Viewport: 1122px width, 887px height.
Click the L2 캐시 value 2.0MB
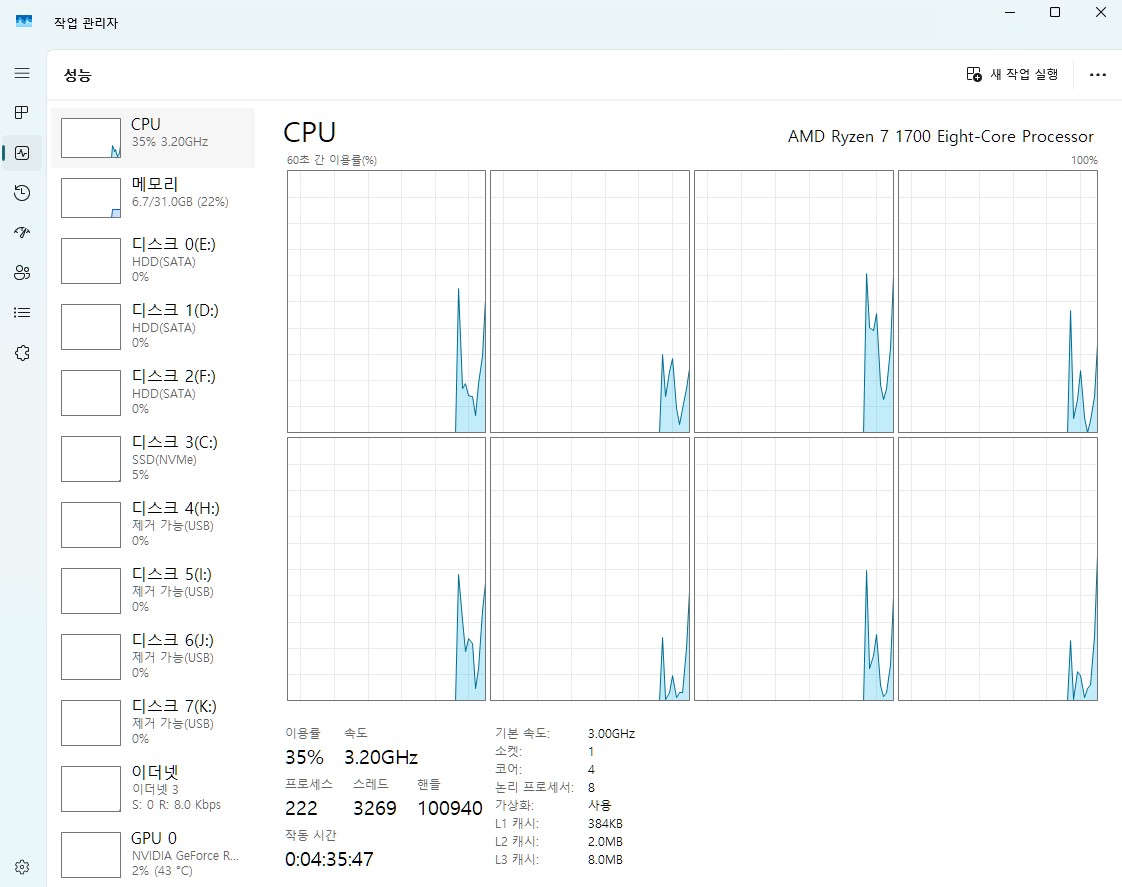pyautogui.click(x=605, y=842)
